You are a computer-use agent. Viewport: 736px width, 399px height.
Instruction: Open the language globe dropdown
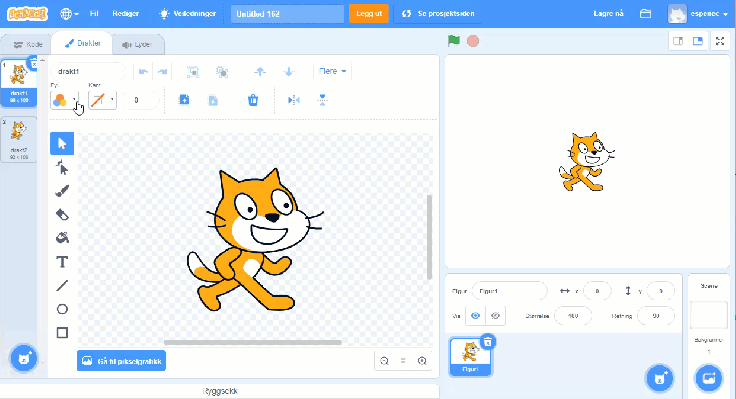click(69, 14)
